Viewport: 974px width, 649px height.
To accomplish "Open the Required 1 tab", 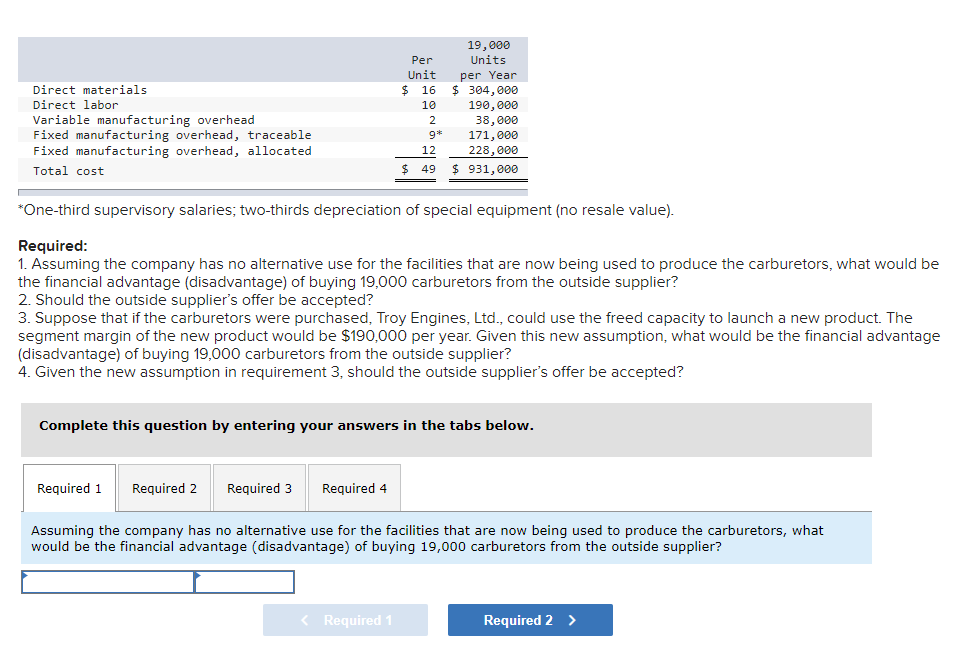I will point(69,488).
